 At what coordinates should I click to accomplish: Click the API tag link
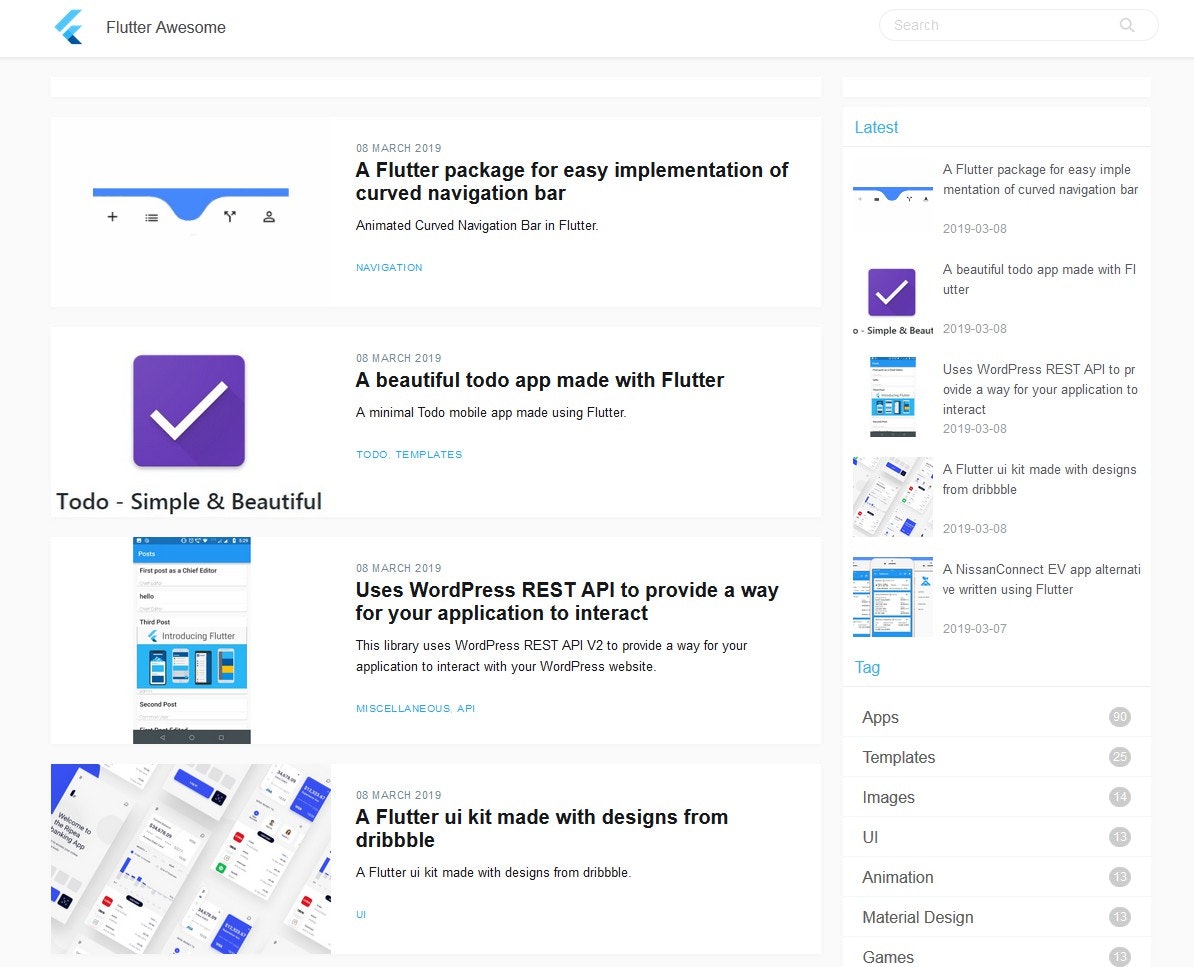point(465,708)
